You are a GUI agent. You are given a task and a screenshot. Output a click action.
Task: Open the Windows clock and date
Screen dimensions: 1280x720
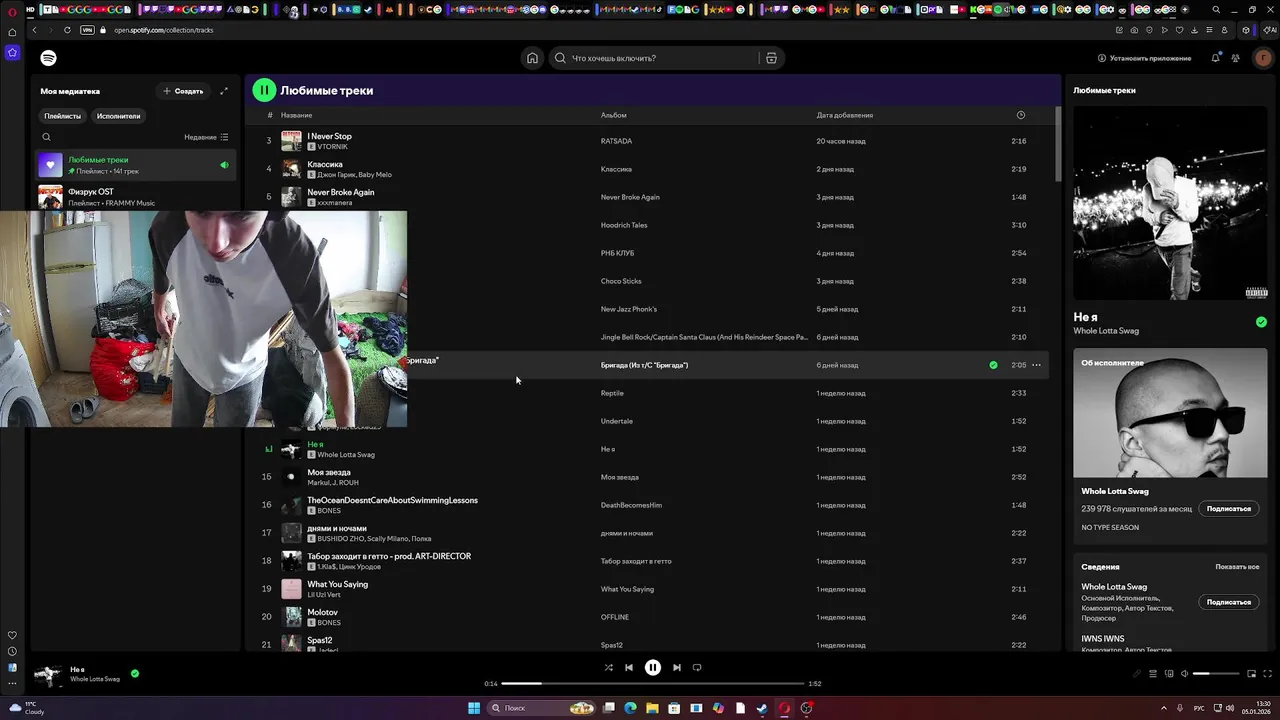[1256, 708]
